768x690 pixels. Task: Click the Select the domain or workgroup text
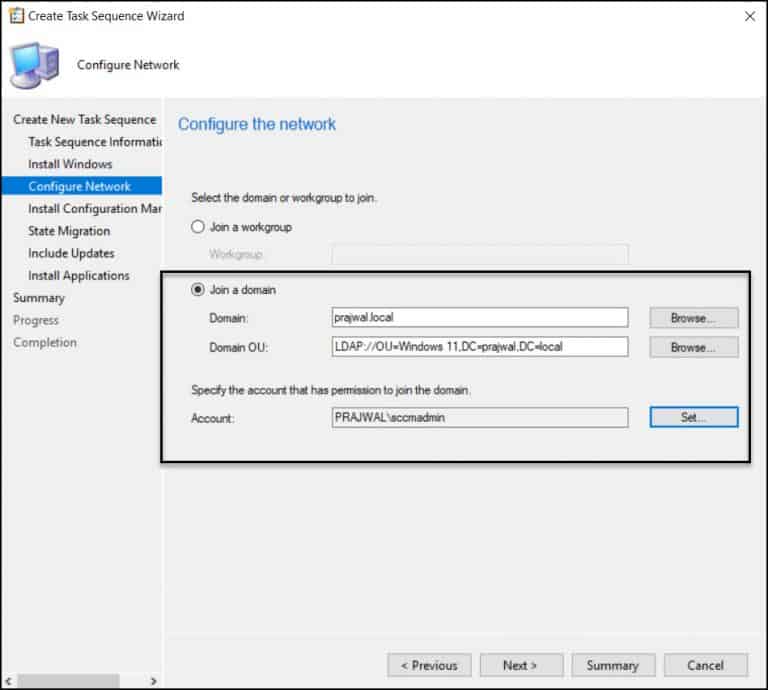coord(284,198)
